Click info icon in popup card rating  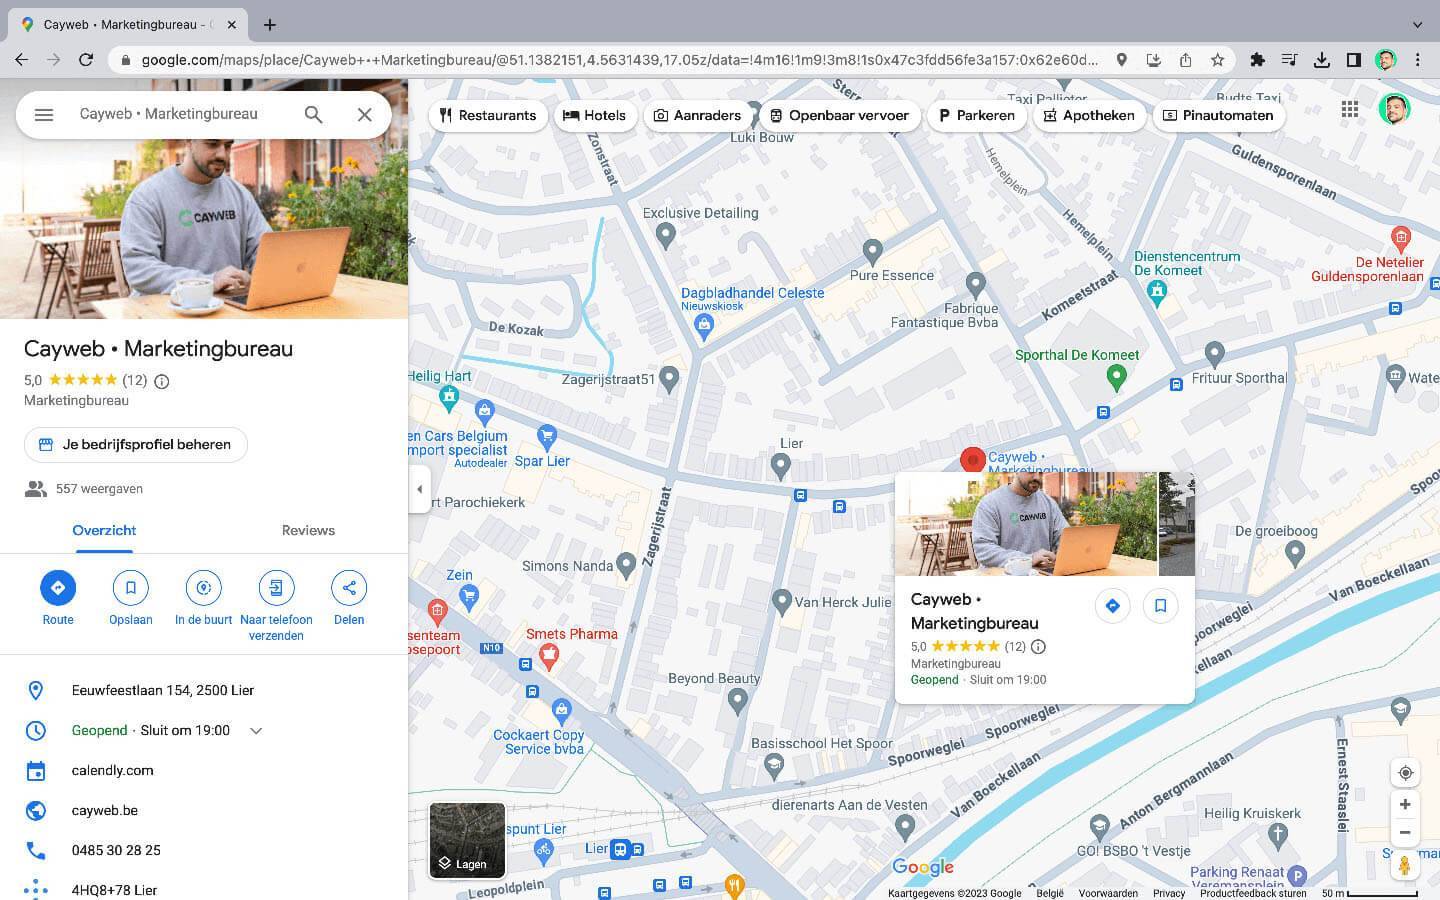click(x=1038, y=647)
